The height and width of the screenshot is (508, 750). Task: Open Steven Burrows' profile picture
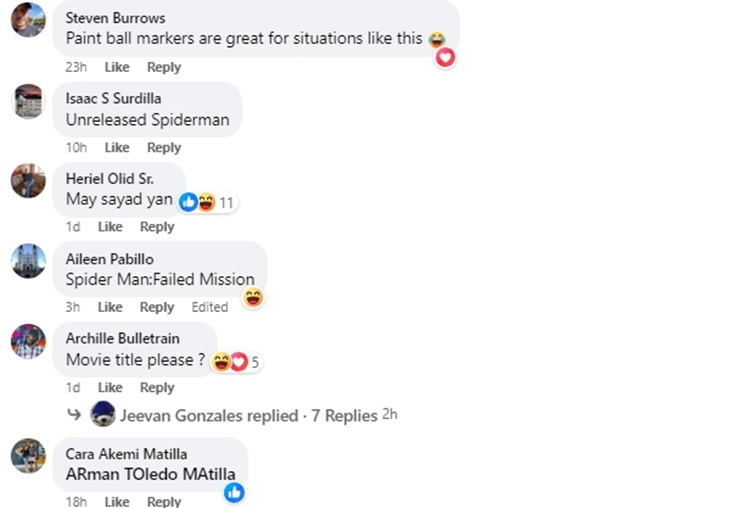point(28,20)
